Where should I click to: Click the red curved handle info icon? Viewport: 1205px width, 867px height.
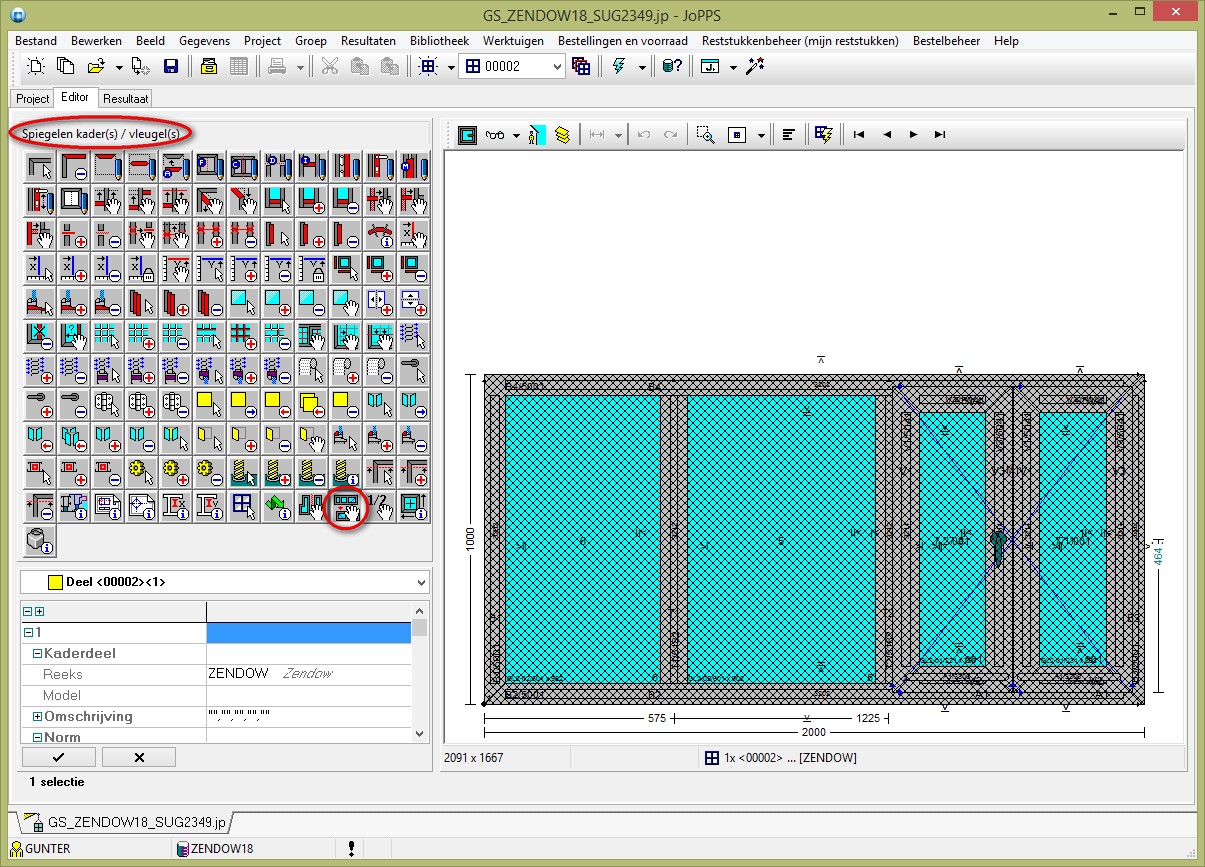pyautogui.click(x=380, y=234)
